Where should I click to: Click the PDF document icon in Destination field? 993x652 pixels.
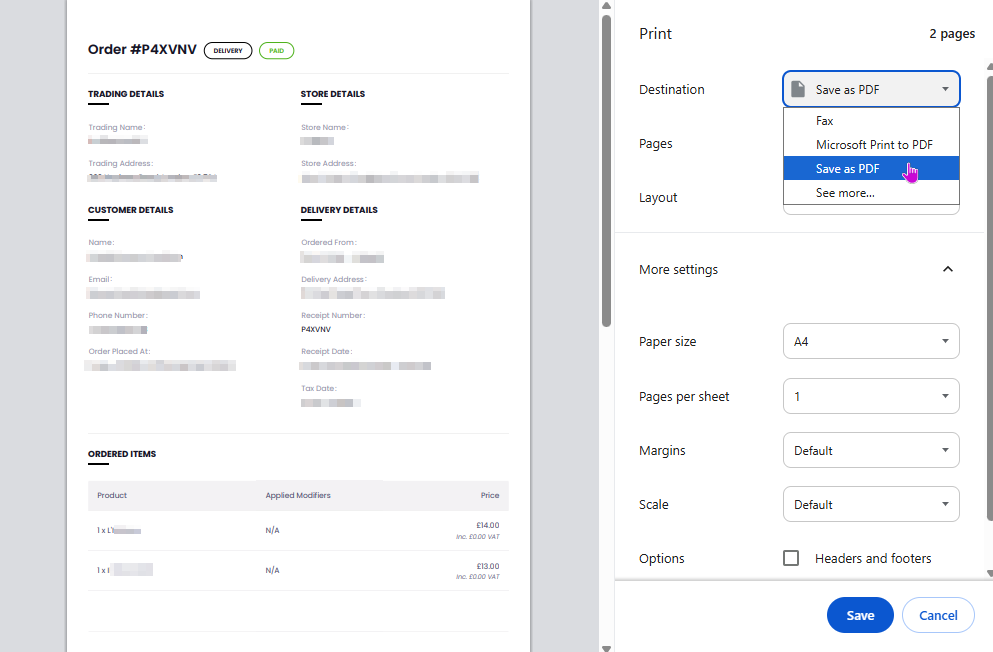click(x=798, y=89)
